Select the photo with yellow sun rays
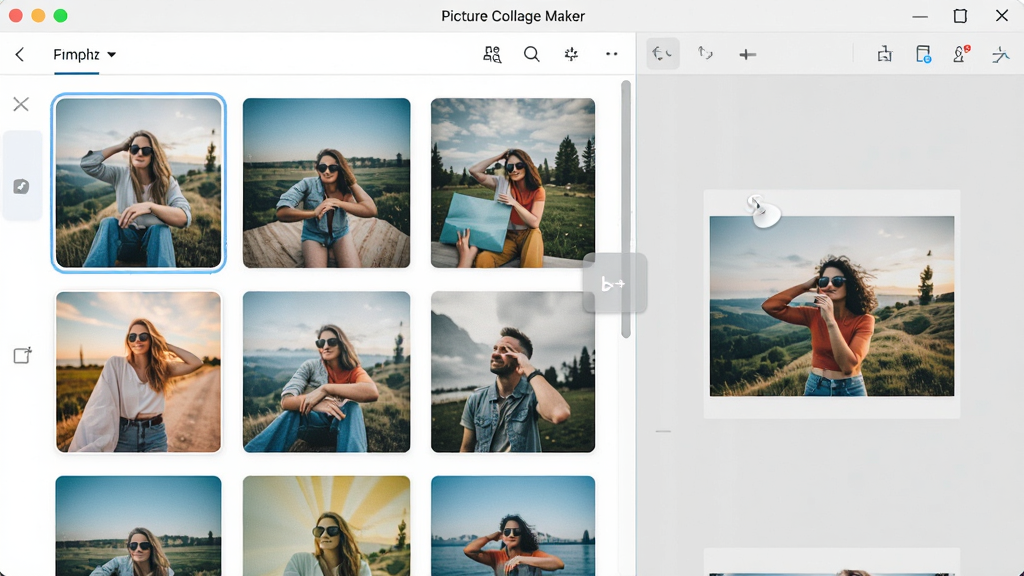Viewport: 1024px width, 576px height. 327,526
